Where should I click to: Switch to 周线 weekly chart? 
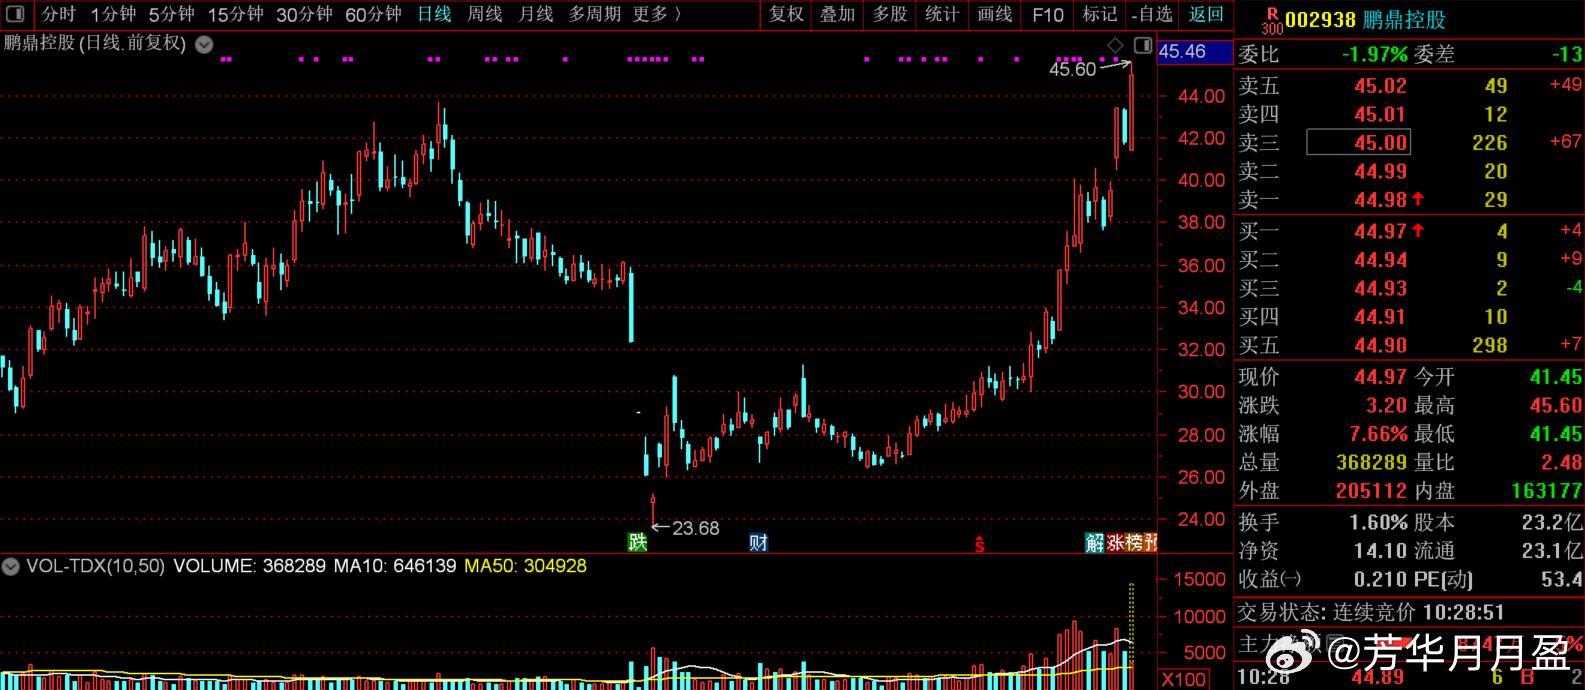[485, 14]
